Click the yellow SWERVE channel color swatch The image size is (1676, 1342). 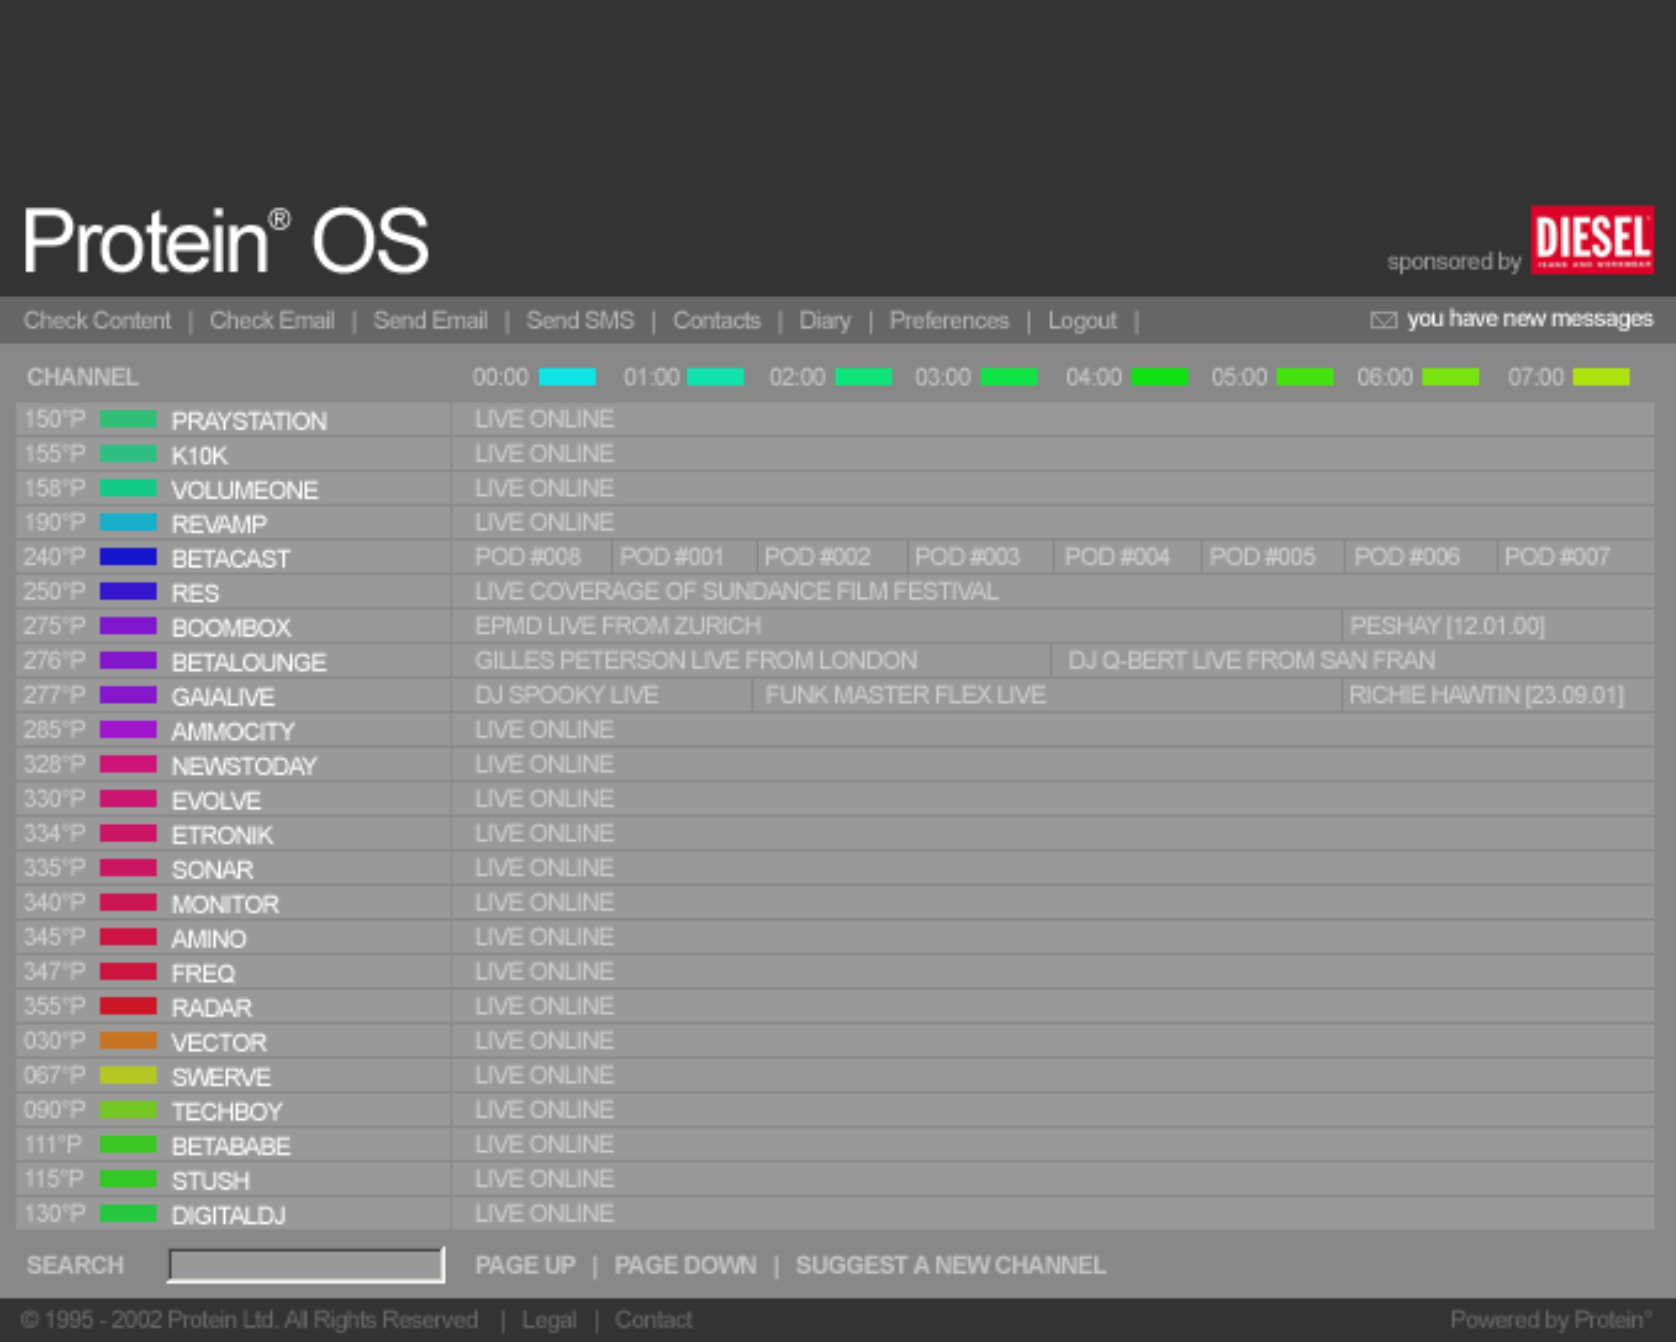(x=128, y=1076)
